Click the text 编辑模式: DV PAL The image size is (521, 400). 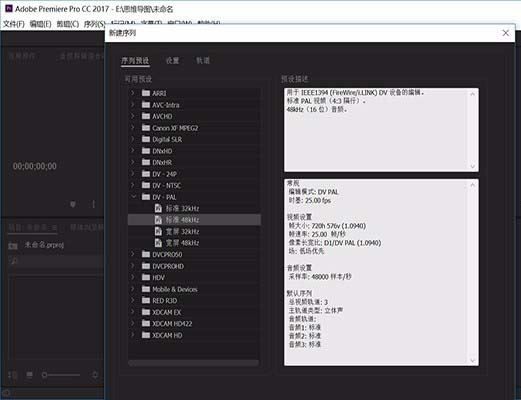click(x=313, y=192)
